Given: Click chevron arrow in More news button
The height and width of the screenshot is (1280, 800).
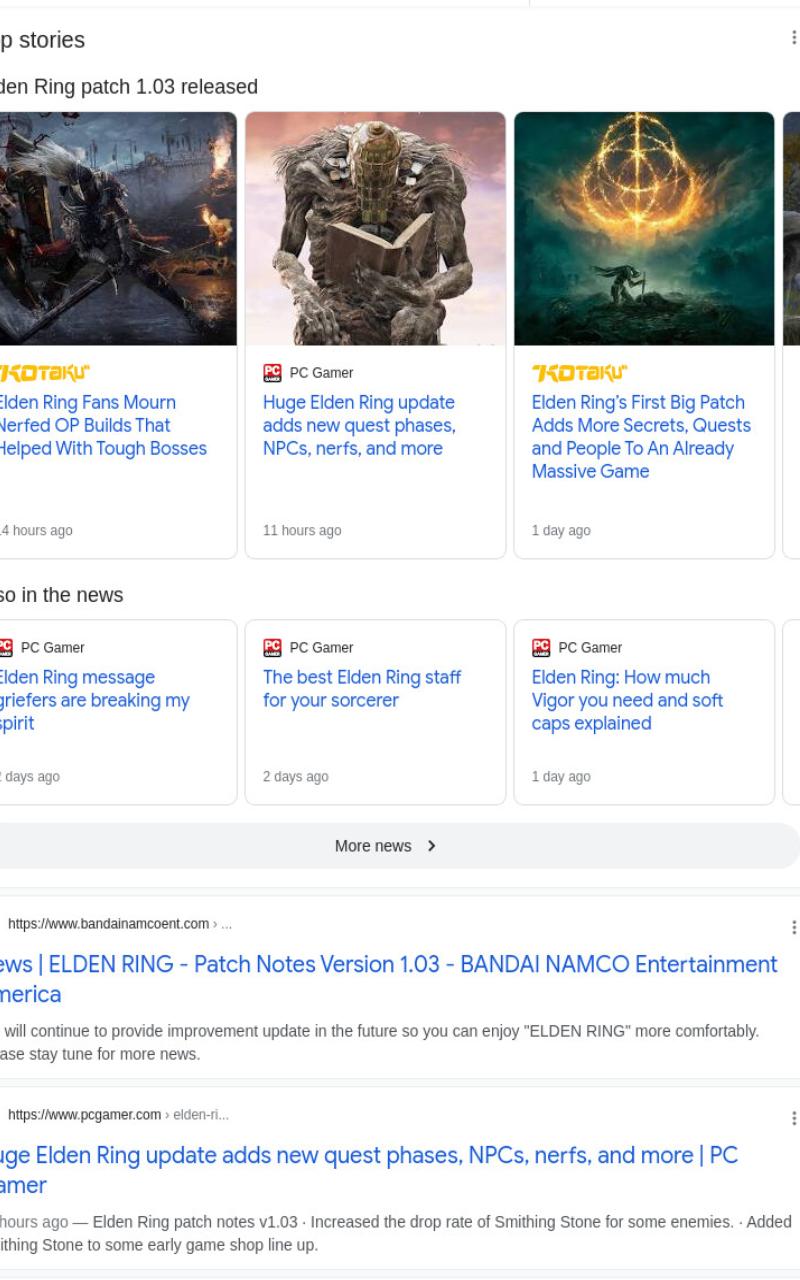Looking at the screenshot, I should tap(431, 846).
